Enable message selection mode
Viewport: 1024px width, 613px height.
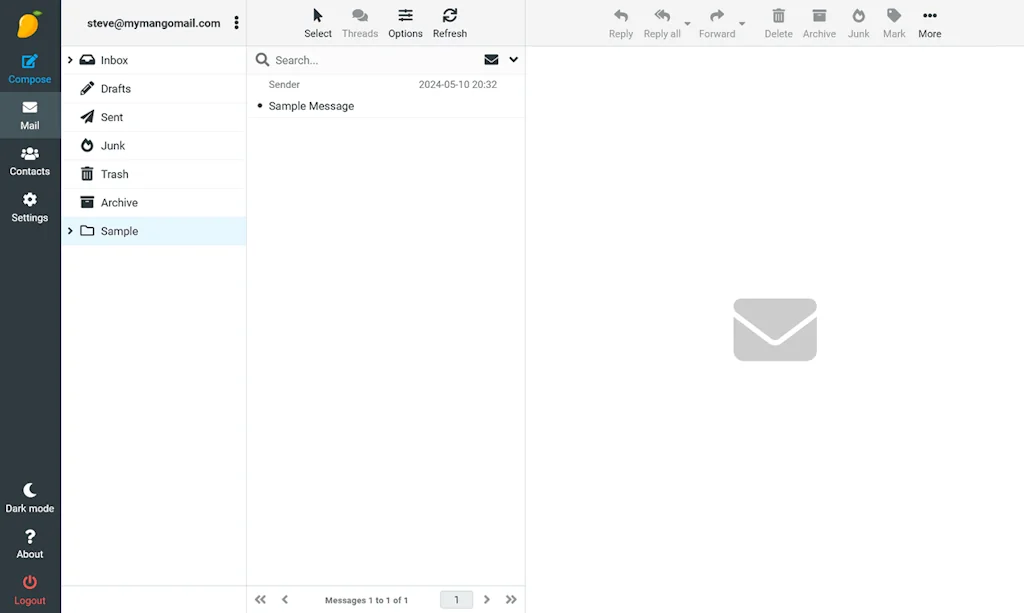317,22
